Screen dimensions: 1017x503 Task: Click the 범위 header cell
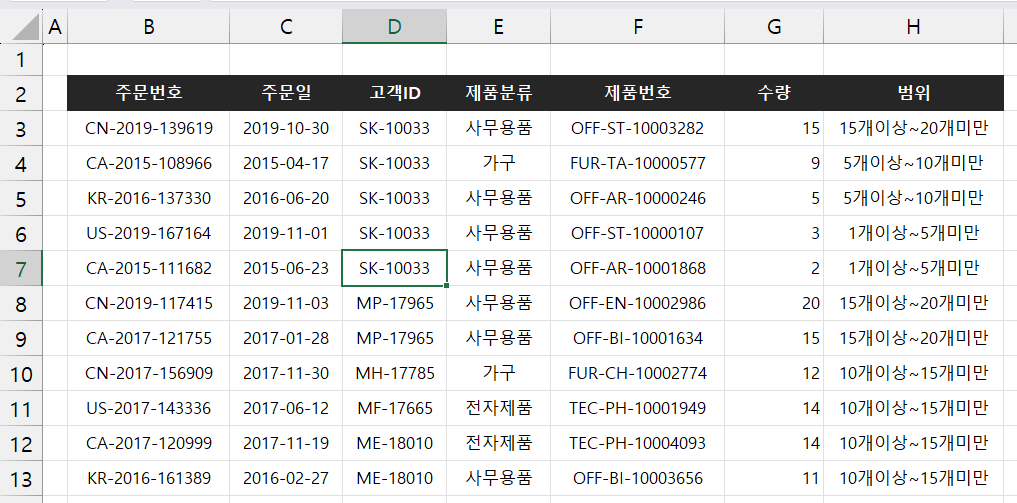click(913, 93)
